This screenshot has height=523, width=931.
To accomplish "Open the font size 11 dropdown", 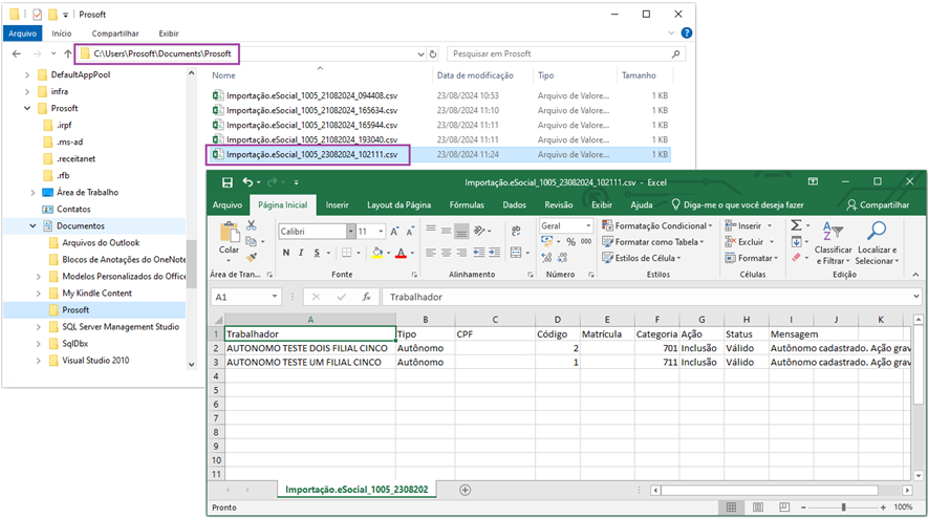I will (x=381, y=232).
